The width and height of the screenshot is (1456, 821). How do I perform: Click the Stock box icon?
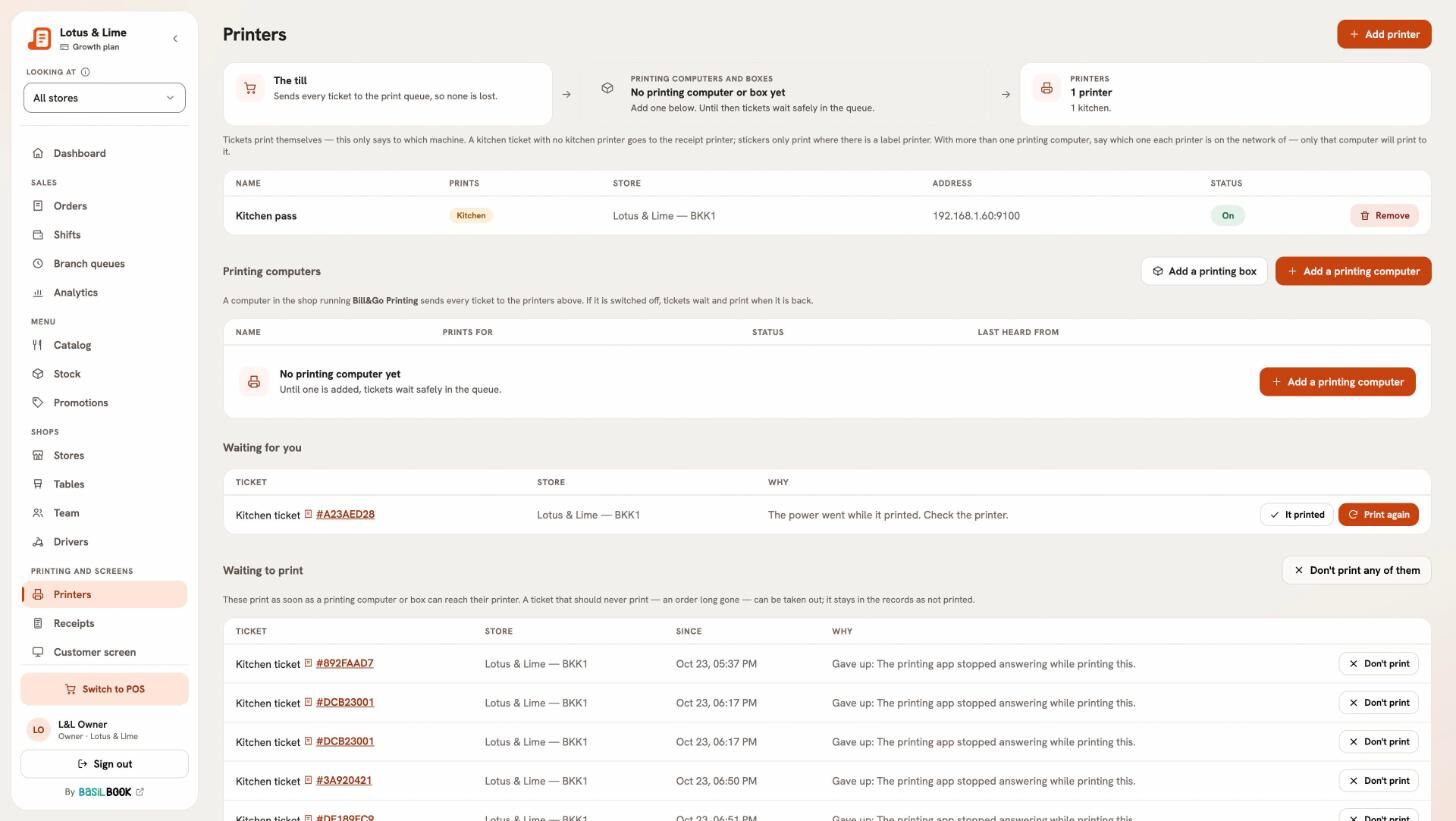(38, 374)
